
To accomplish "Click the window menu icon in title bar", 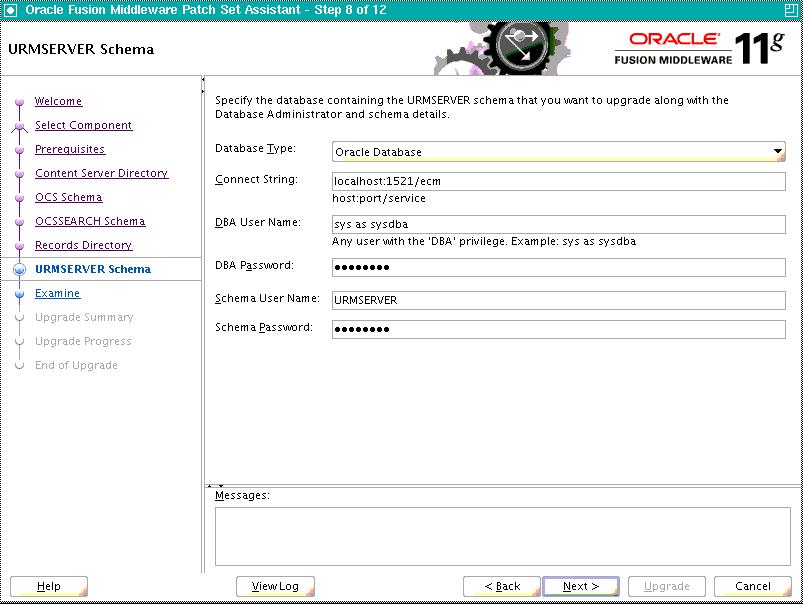I will point(10,10).
